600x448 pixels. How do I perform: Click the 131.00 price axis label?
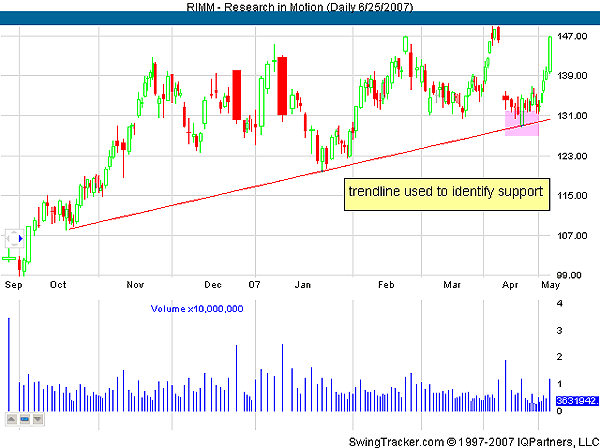[x=572, y=116]
